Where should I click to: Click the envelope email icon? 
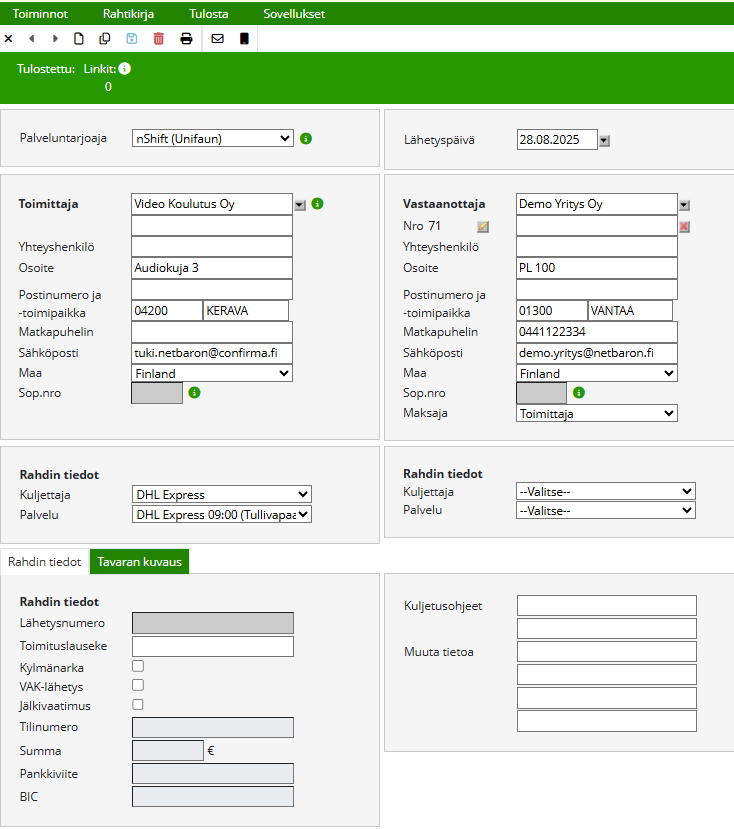218,39
